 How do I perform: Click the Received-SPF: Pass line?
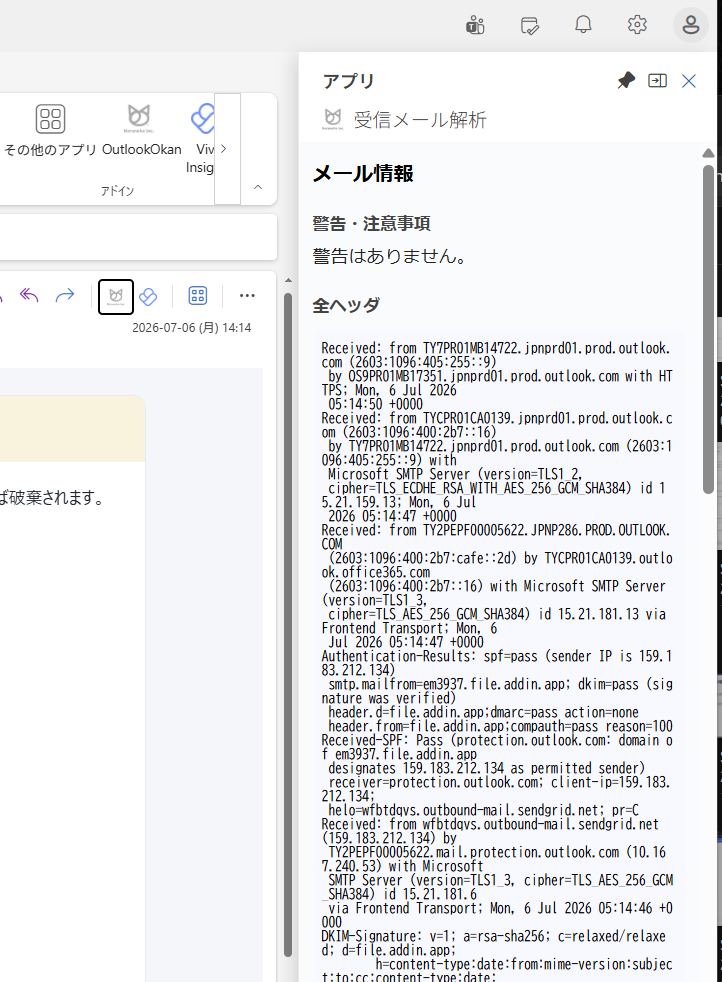[497, 747]
